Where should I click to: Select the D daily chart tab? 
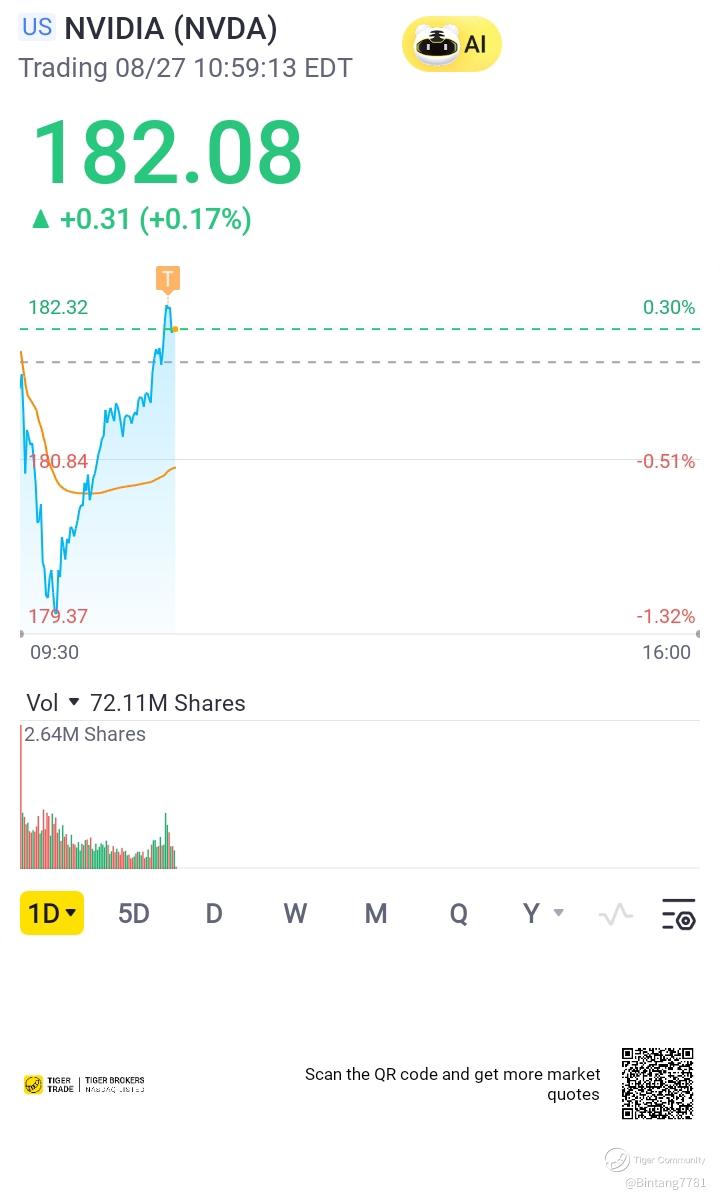214,913
